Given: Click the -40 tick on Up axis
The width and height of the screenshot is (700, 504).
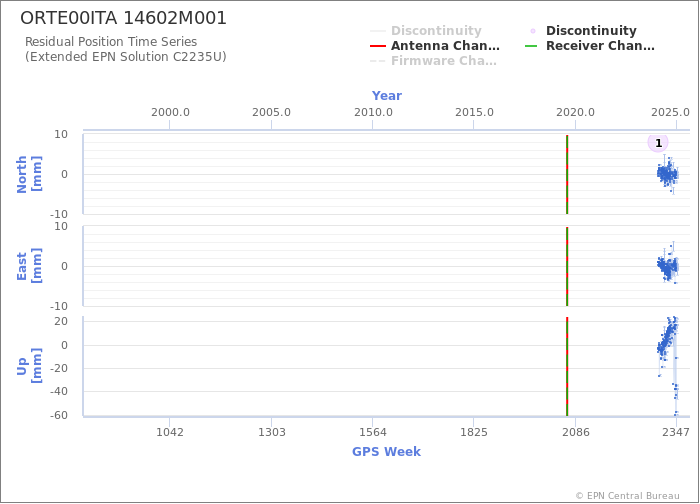Looking at the screenshot, I should (58, 392).
